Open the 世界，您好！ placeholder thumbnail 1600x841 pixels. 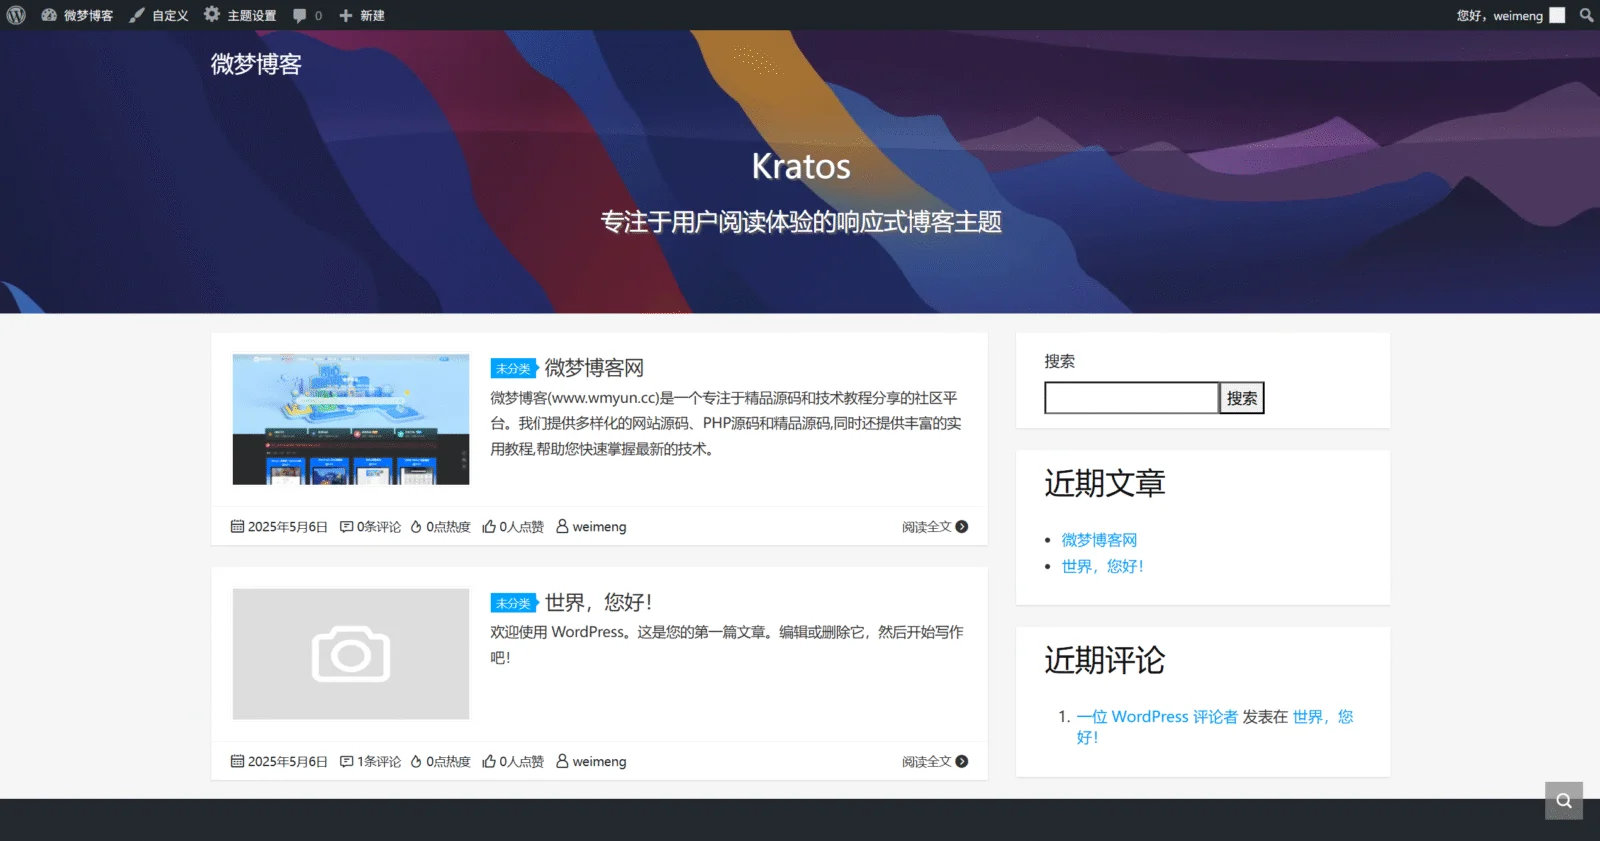tap(351, 654)
